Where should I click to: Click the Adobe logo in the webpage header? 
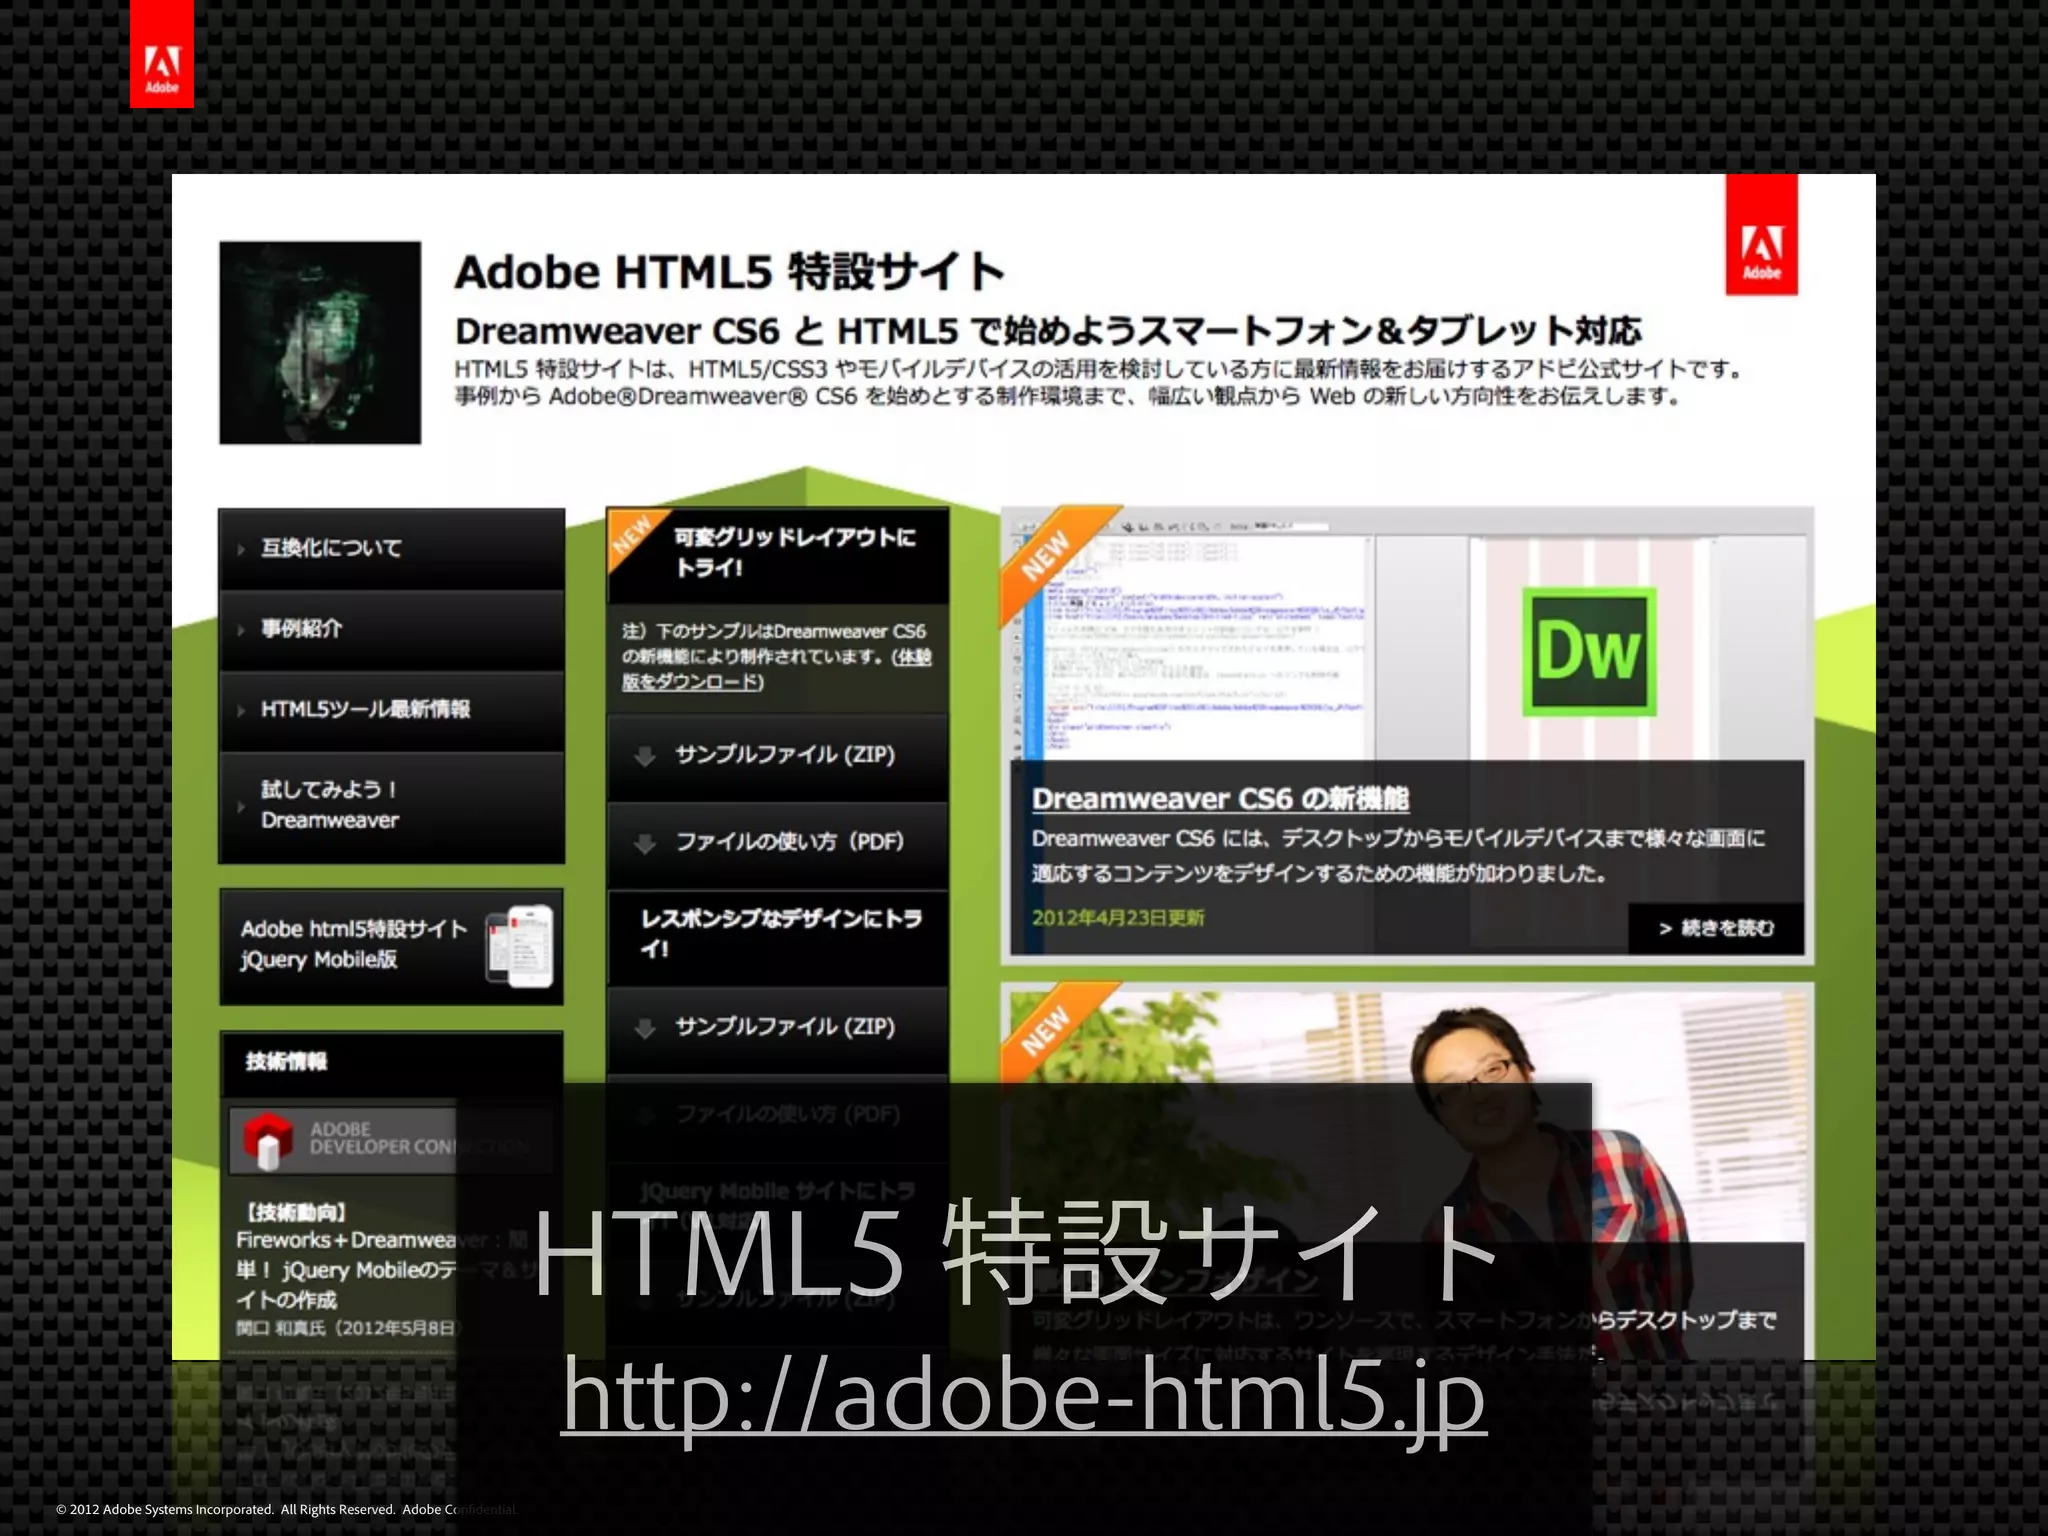tap(1761, 235)
